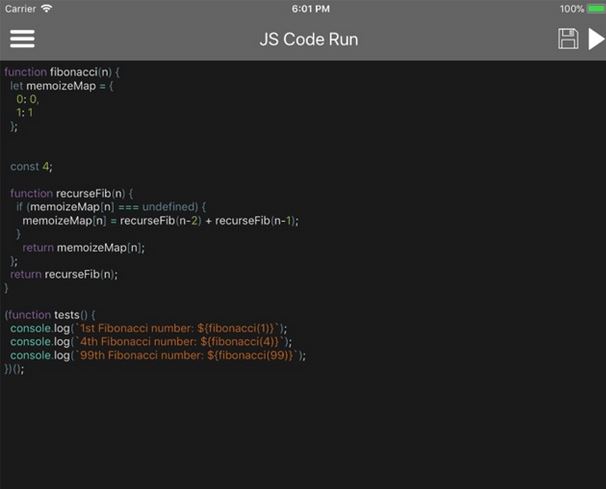Click the '4th Fibonacci number' console.log line
Screen dimensions: 606x489
pos(151,342)
